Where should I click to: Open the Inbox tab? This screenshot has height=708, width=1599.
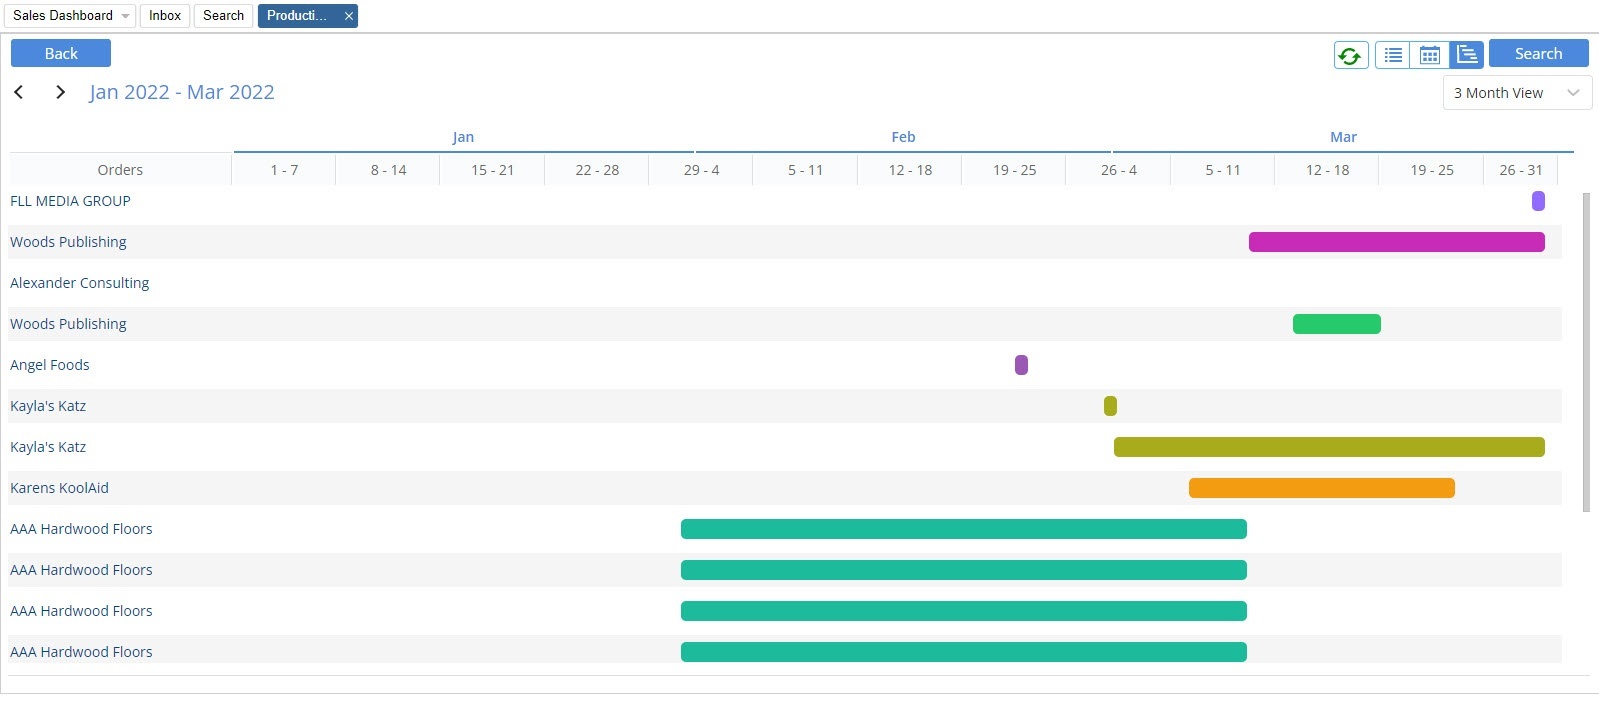(x=165, y=16)
